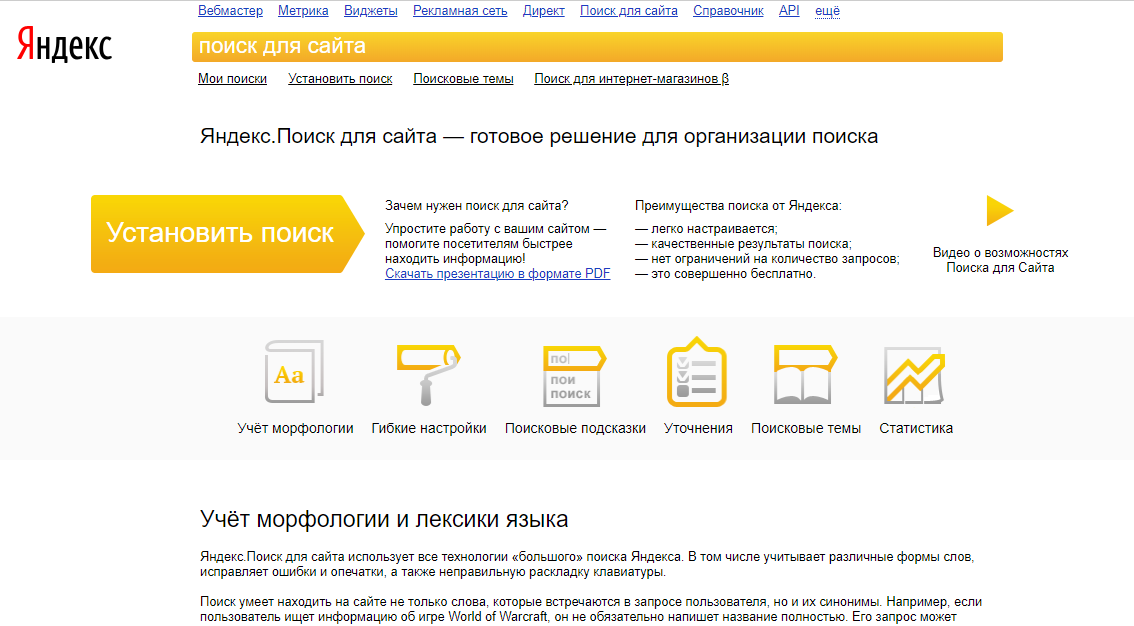Click text — легко настраивается;
The image size is (1134, 626).
(706, 228)
